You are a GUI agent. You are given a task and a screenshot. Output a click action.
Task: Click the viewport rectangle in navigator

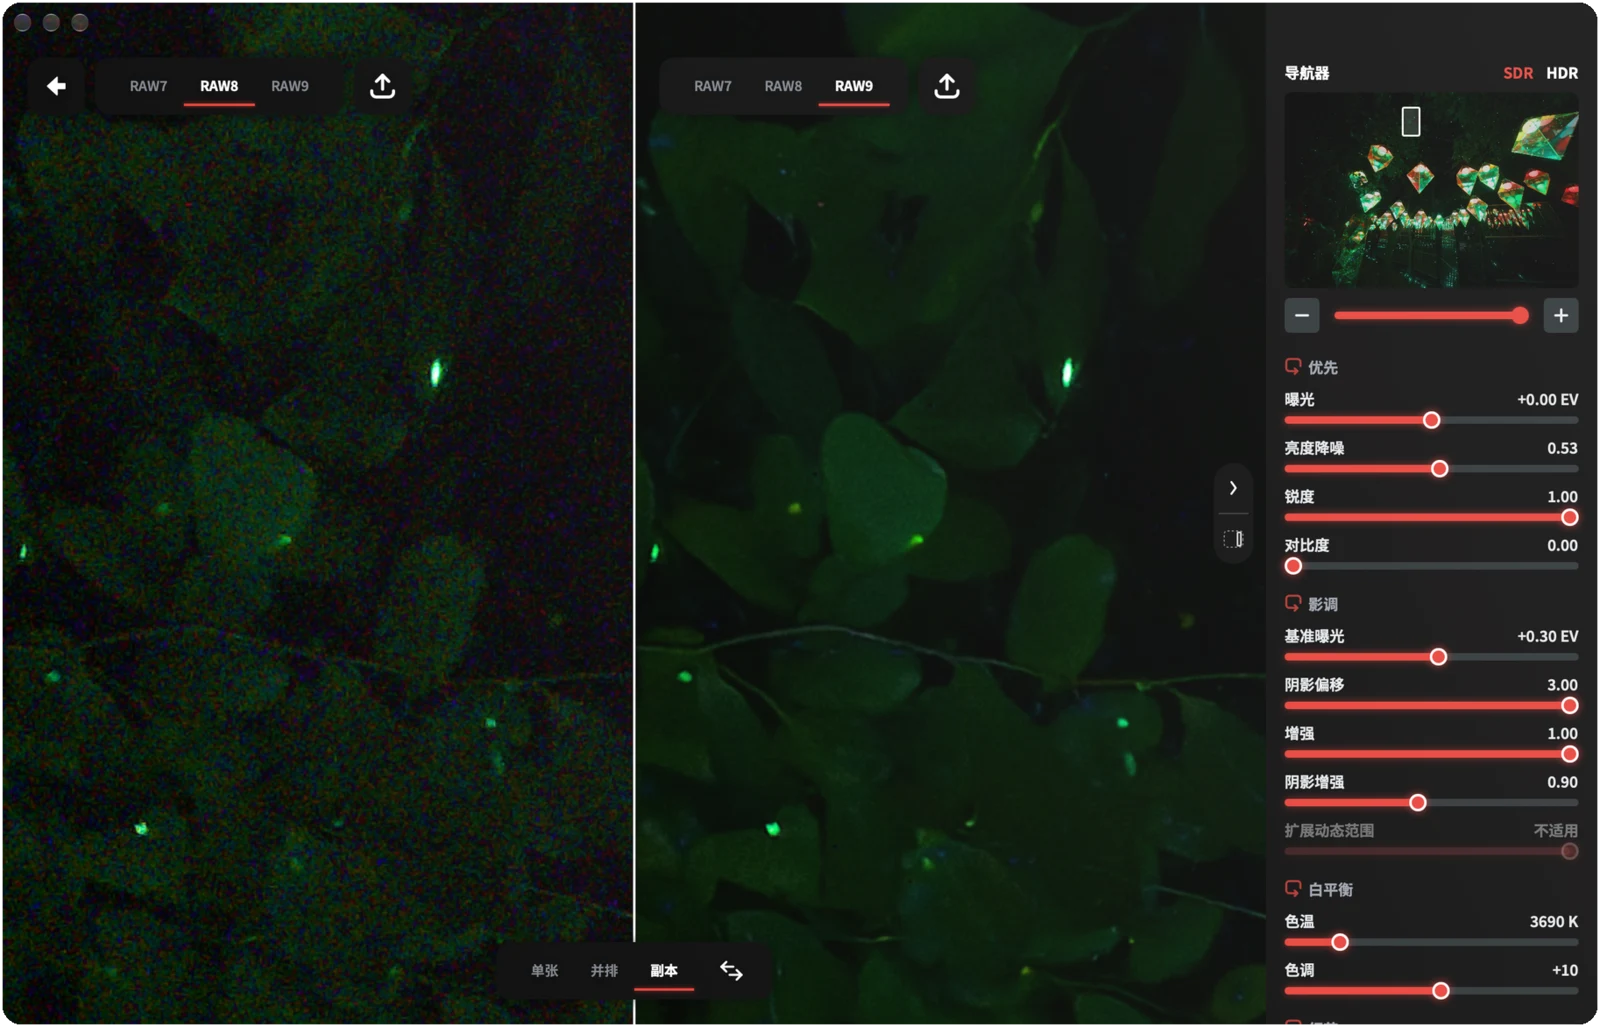coord(1411,122)
